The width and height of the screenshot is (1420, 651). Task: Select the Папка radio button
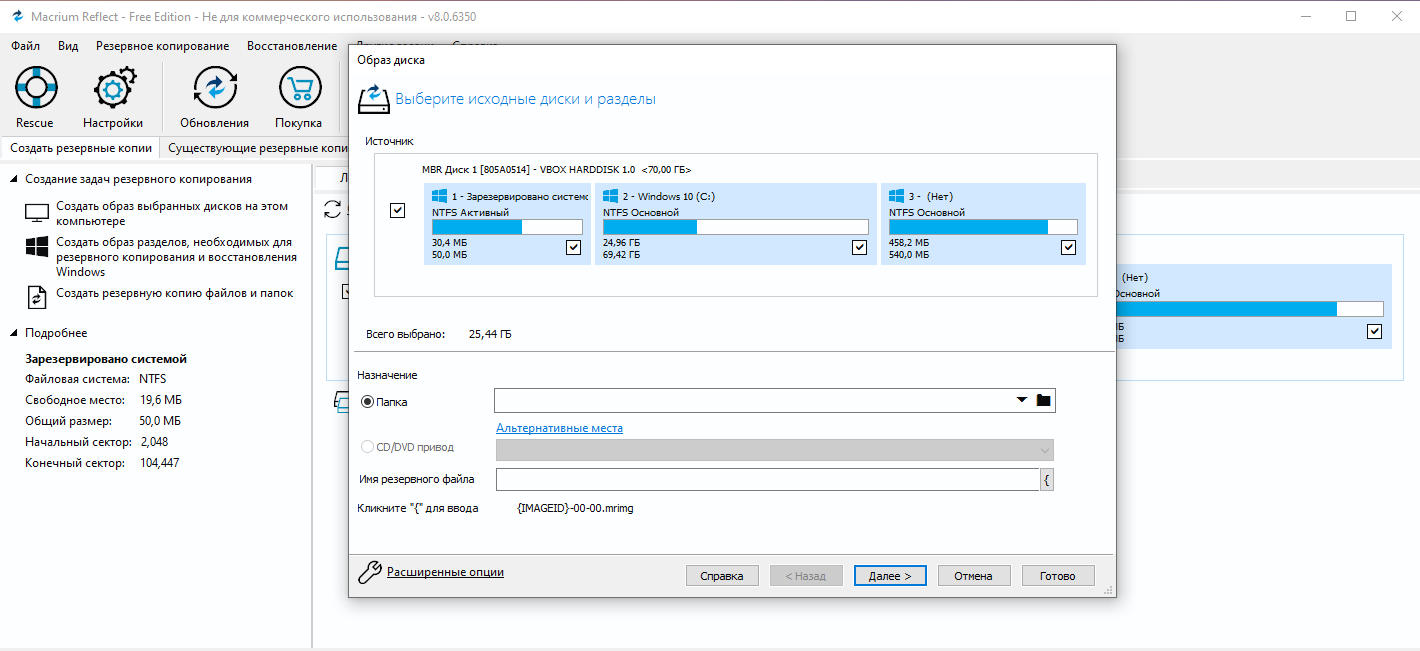[x=367, y=401]
